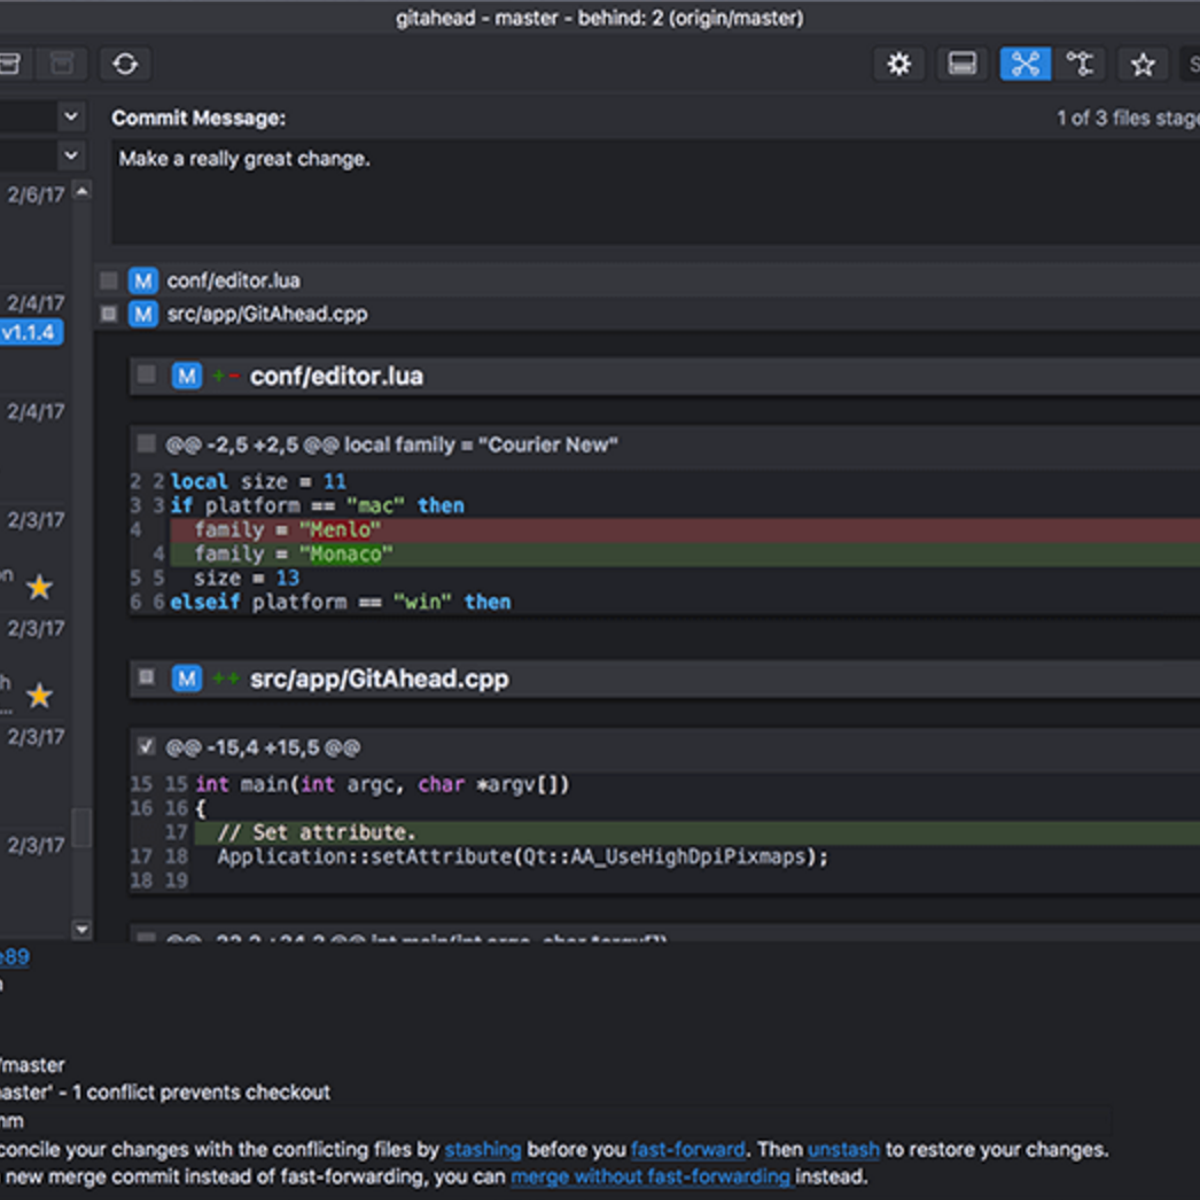Click the 'Commit Message:' label
The height and width of the screenshot is (1200, 1200).
coord(198,118)
